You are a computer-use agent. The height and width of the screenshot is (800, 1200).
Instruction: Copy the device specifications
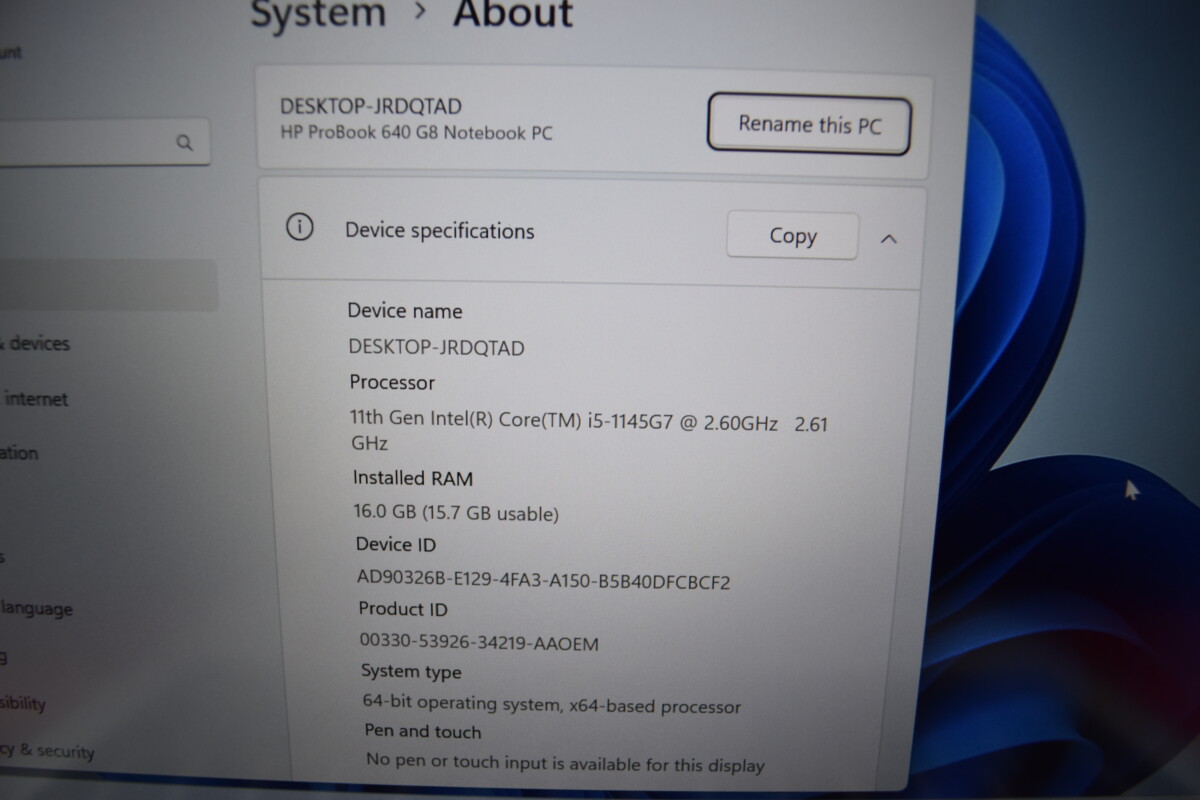tap(792, 236)
